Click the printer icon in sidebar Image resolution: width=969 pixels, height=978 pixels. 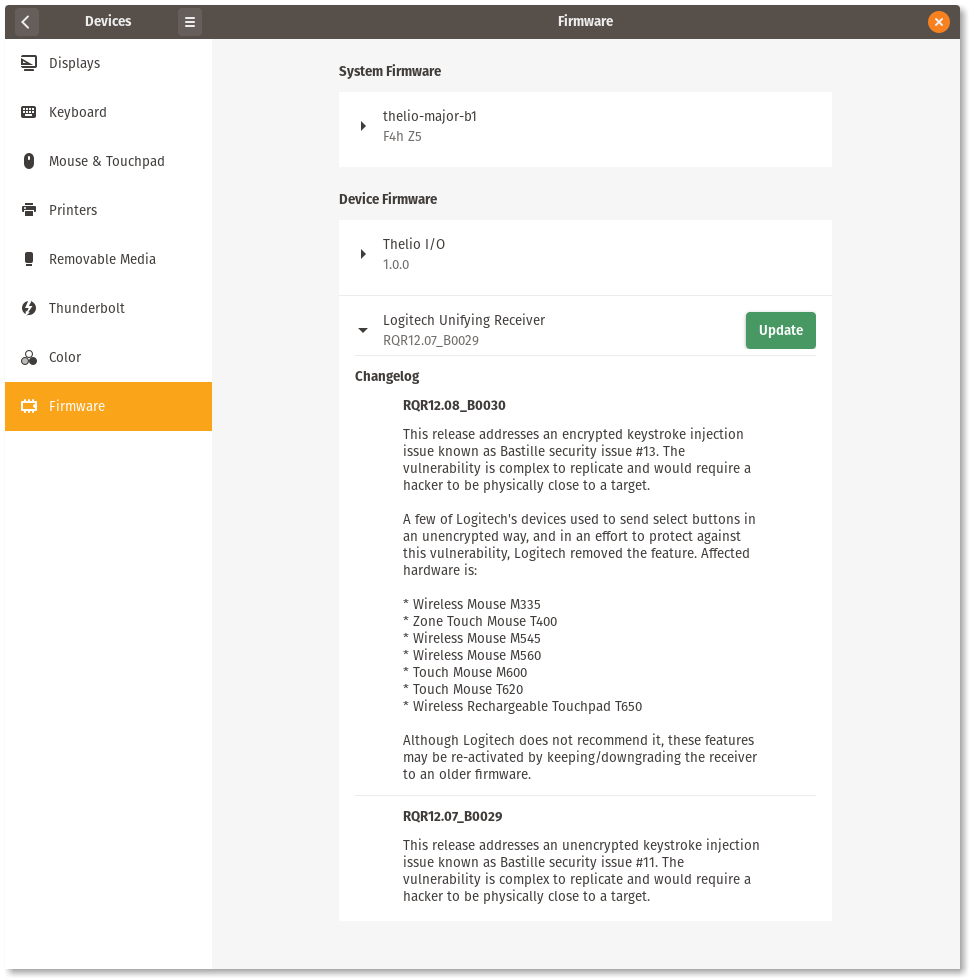(x=29, y=210)
